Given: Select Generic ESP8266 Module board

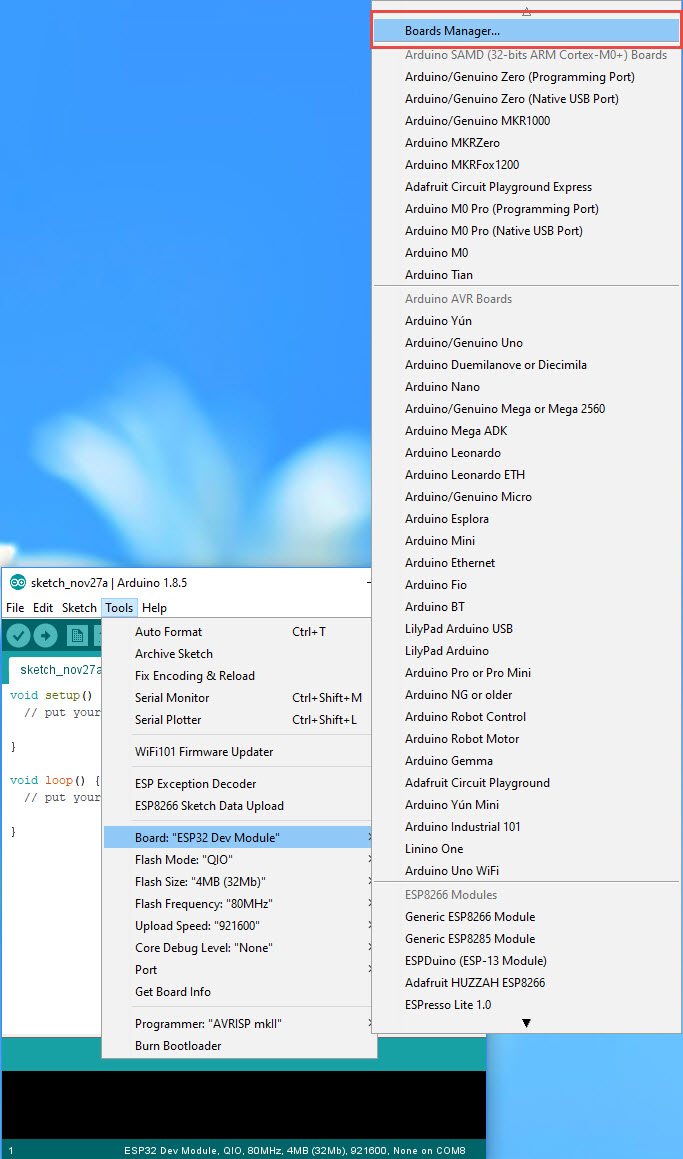Looking at the screenshot, I should coord(526,917).
